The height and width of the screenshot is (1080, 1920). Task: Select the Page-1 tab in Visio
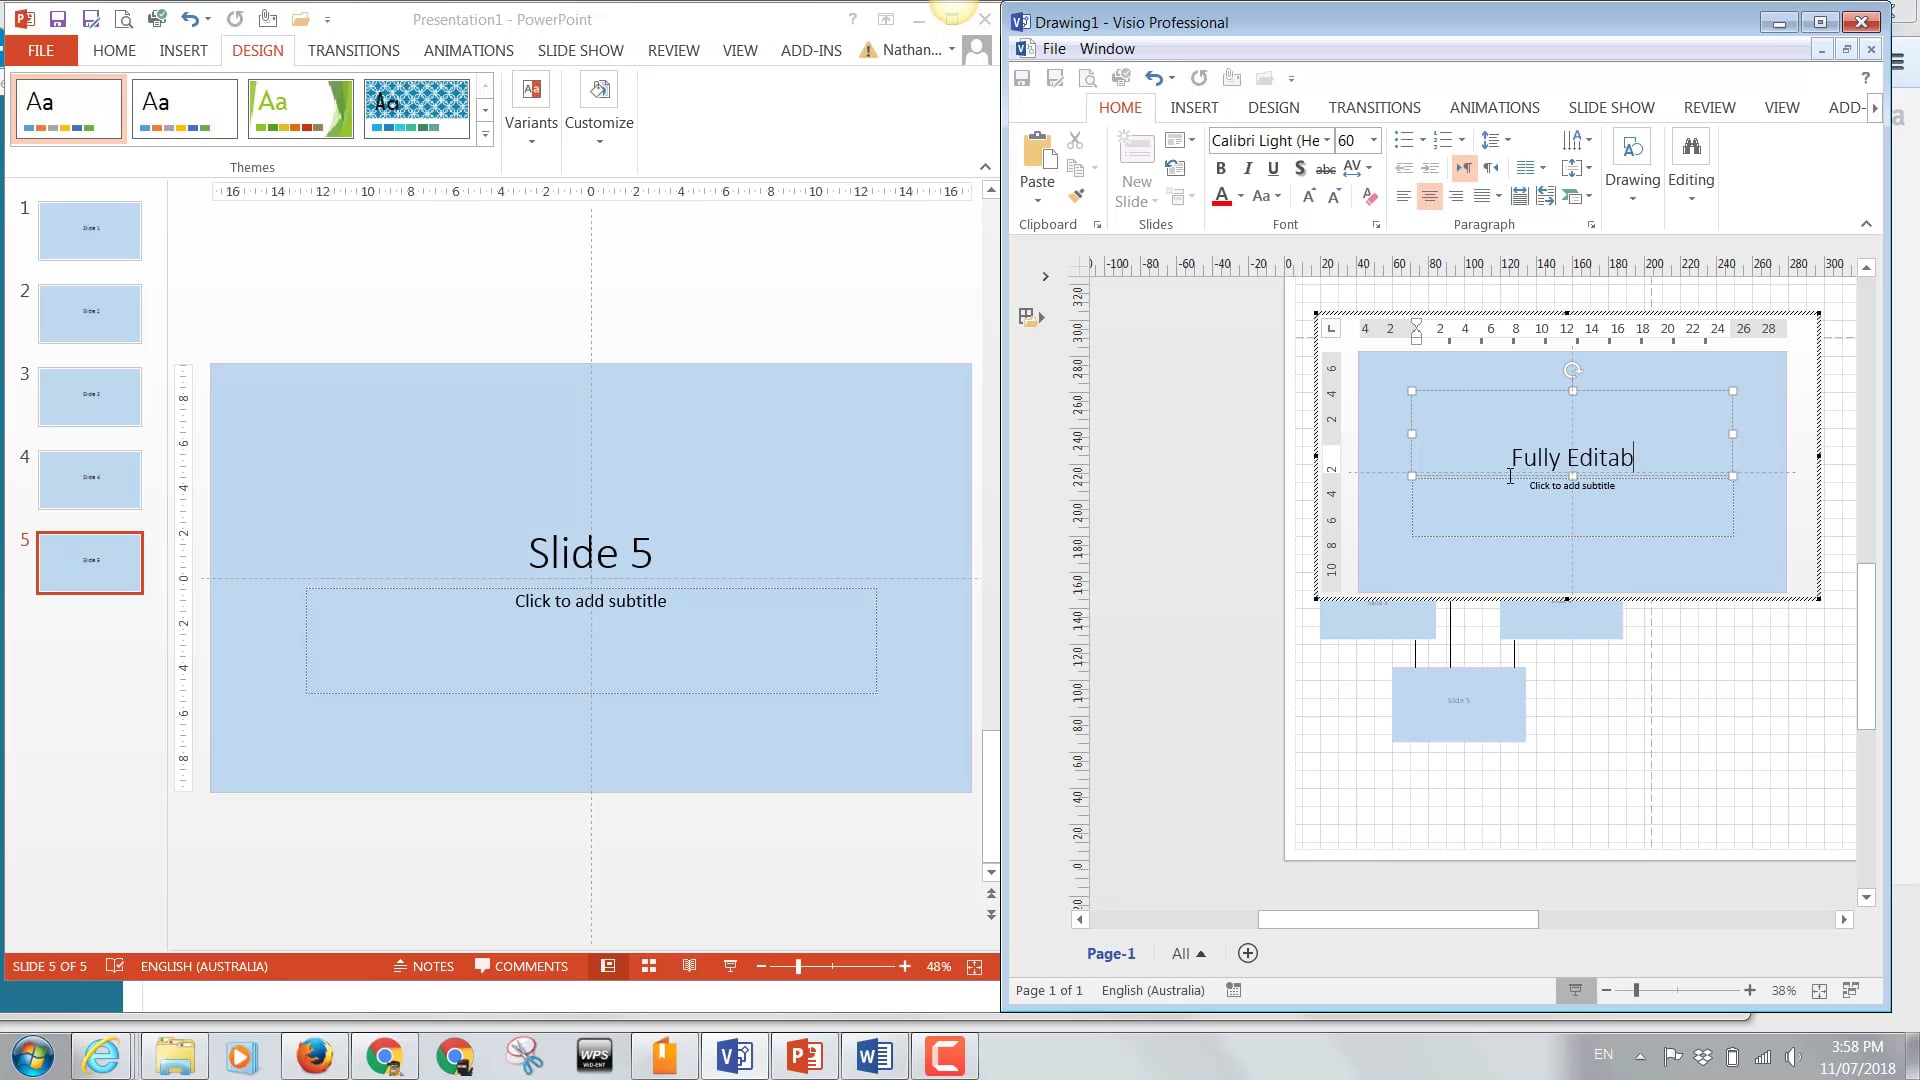point(1111,953)
